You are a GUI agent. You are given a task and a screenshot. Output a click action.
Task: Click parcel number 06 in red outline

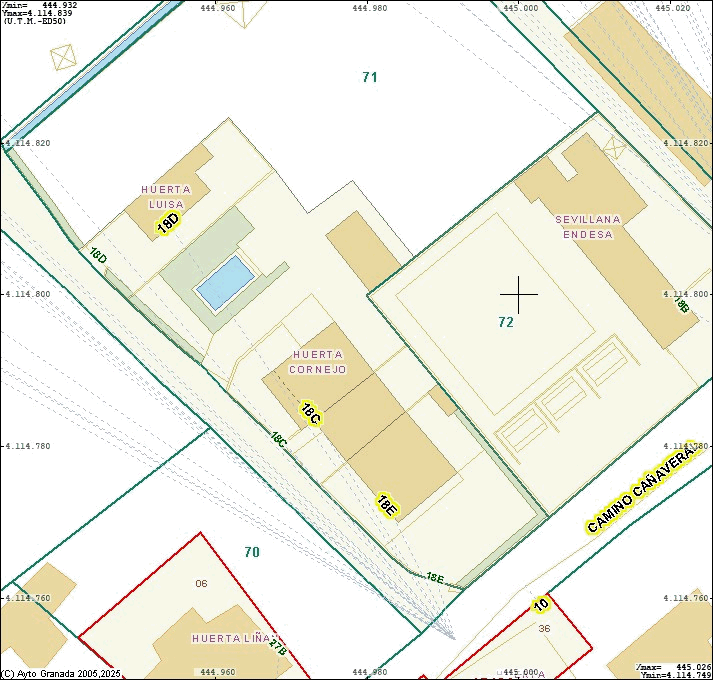tap(201, 583)
